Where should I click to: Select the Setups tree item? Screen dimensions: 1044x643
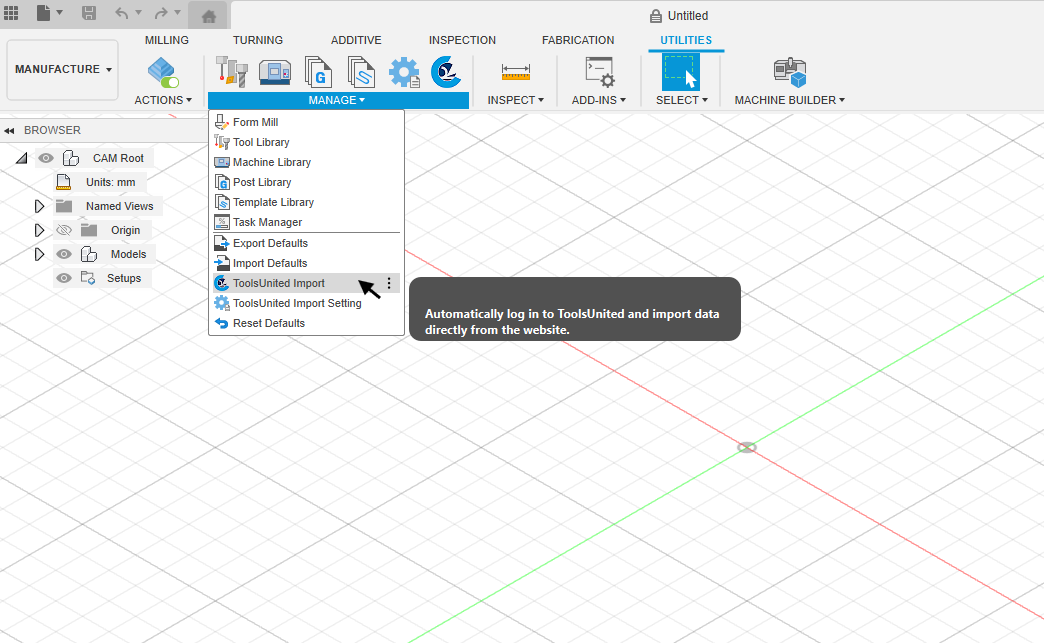click(x=124, y=278)
